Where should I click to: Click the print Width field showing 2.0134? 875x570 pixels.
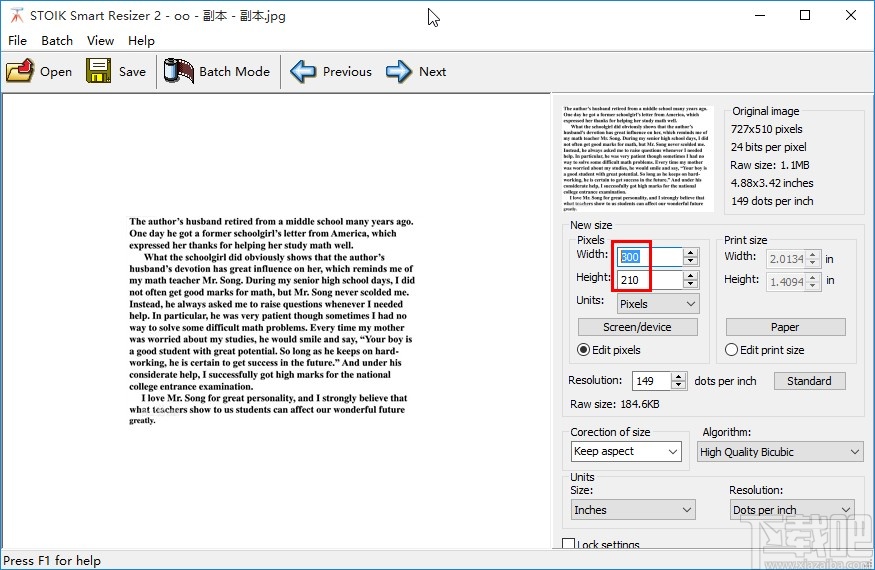(x=786, y=258)
